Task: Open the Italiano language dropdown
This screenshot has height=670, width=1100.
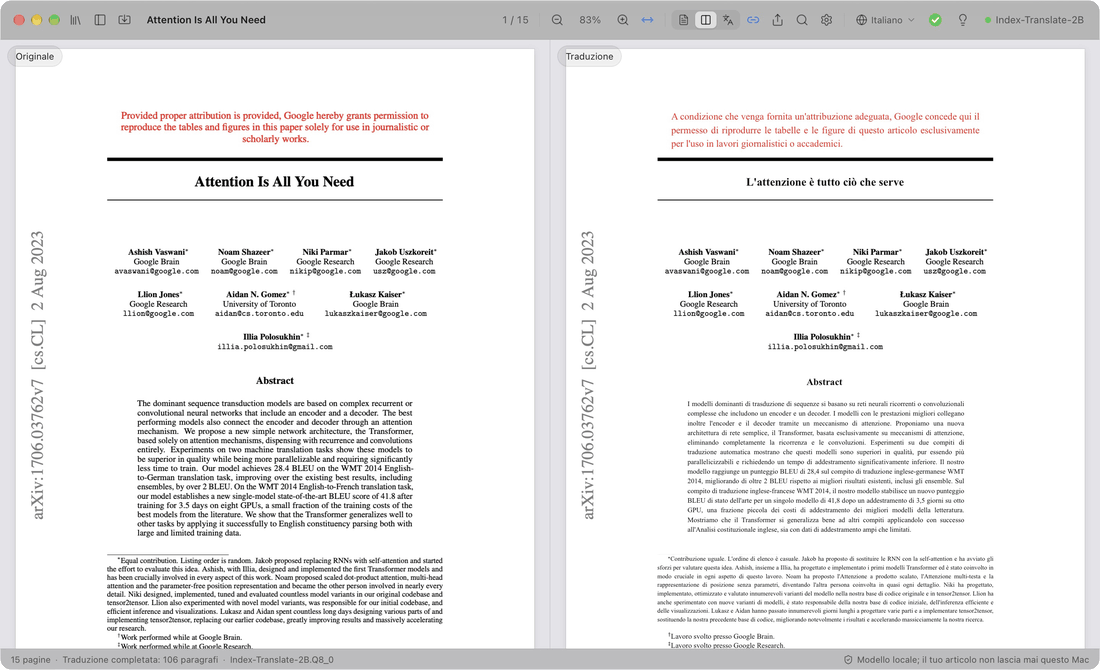Action: coord(885,20)
